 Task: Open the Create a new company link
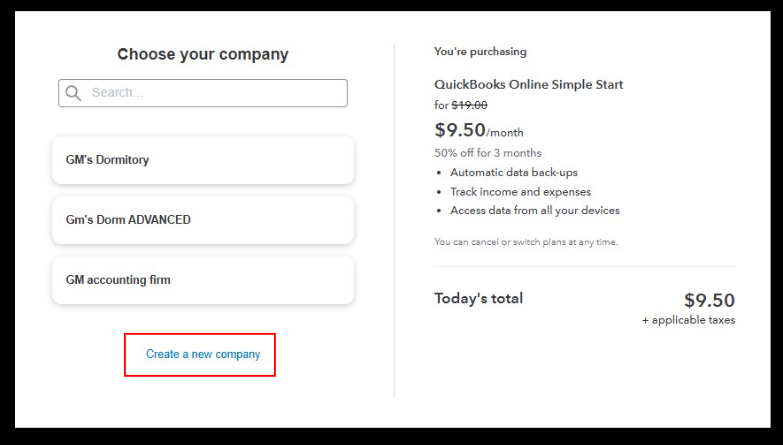coord(202,354)
